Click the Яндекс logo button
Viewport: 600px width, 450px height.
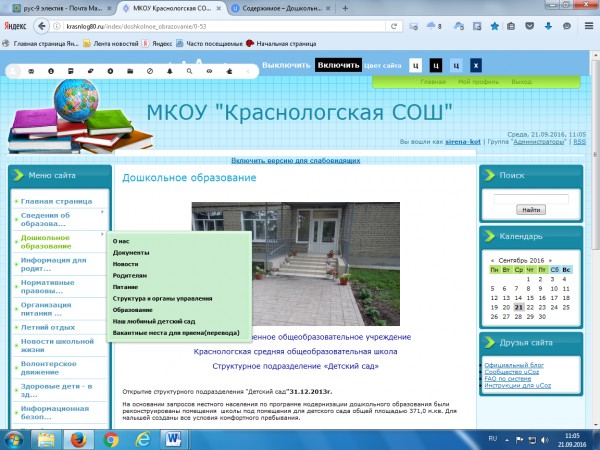click(15, 26)
